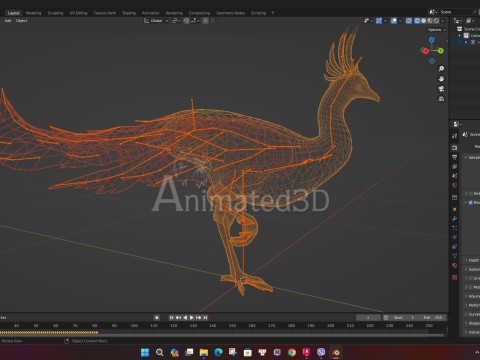Switch to UV Editing workspace
This screenshot has width=480, height=360.
point(78,13)
